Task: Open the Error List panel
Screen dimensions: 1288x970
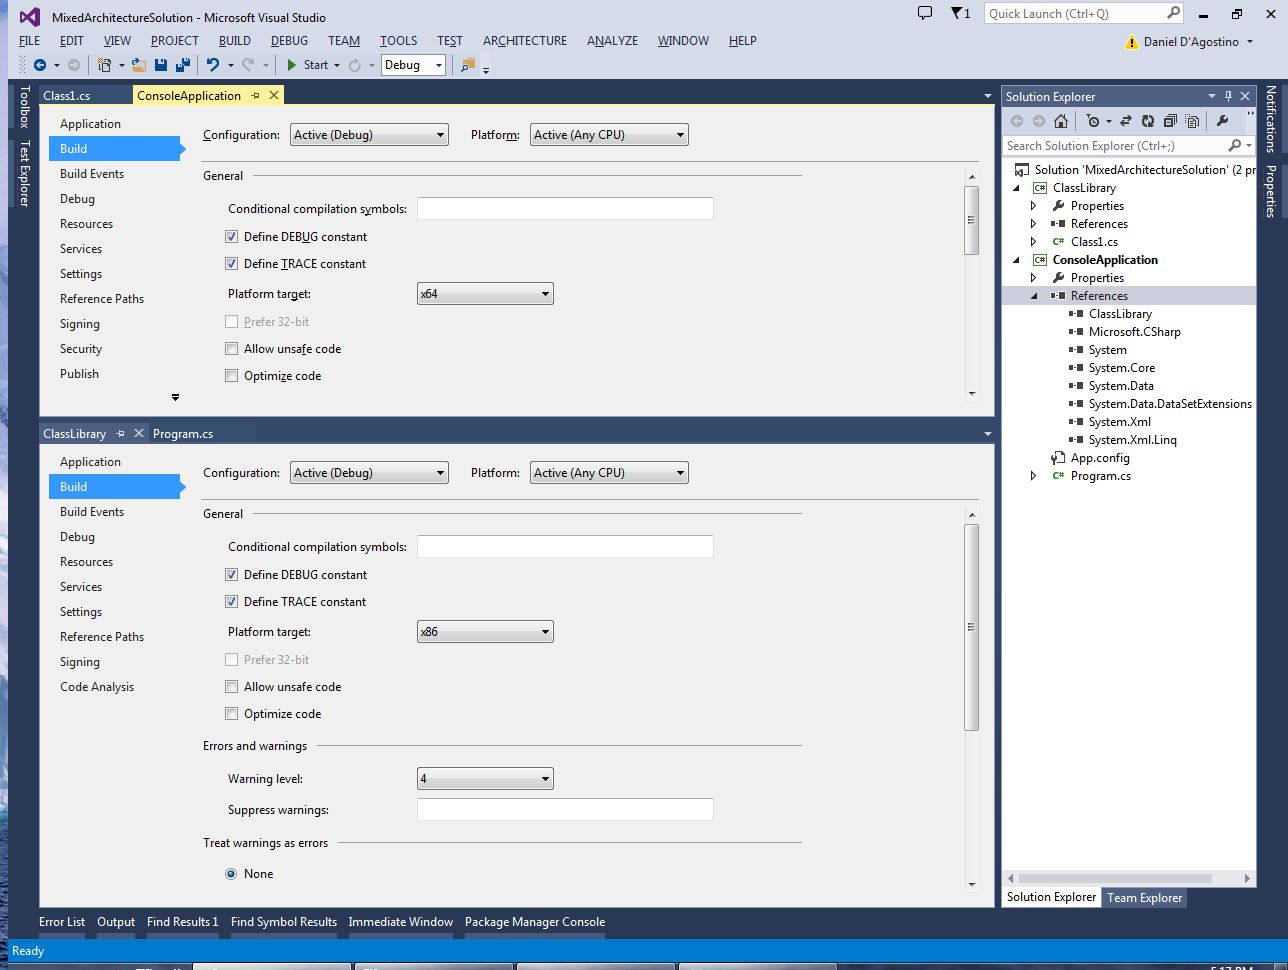Action: (62, 922)
